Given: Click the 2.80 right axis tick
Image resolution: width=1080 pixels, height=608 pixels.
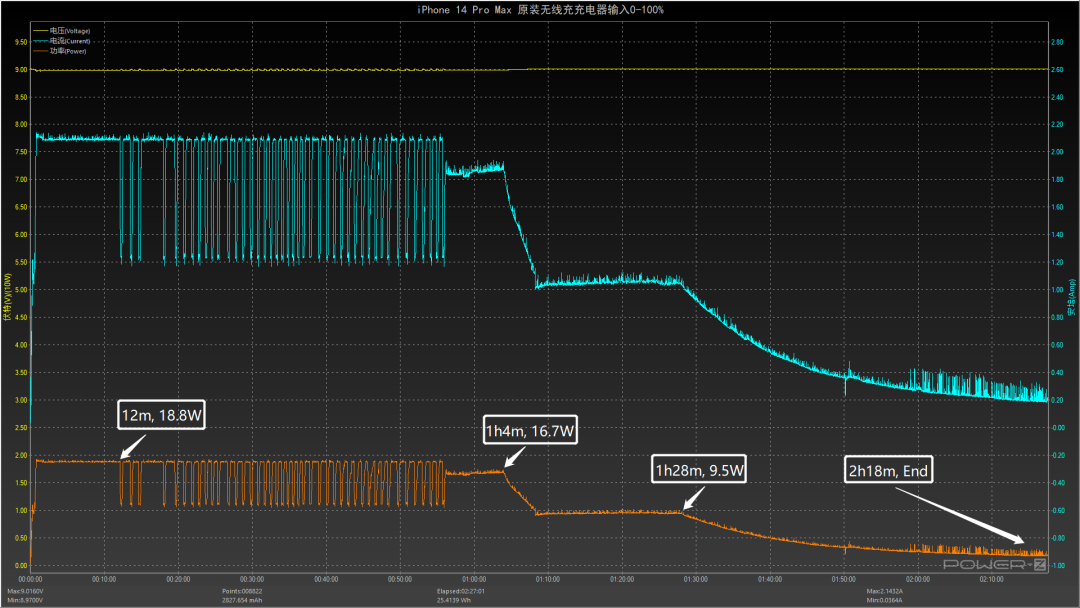Looking at the screenshot, I should [x=1057, y=42].
